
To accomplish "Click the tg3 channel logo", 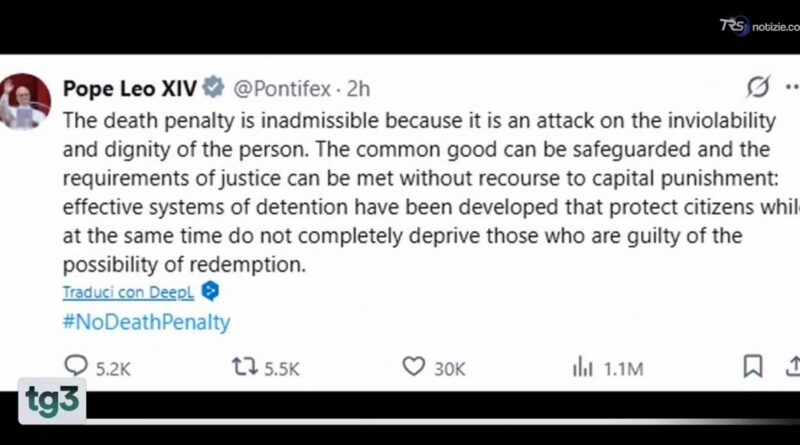I will click(52, 401).
